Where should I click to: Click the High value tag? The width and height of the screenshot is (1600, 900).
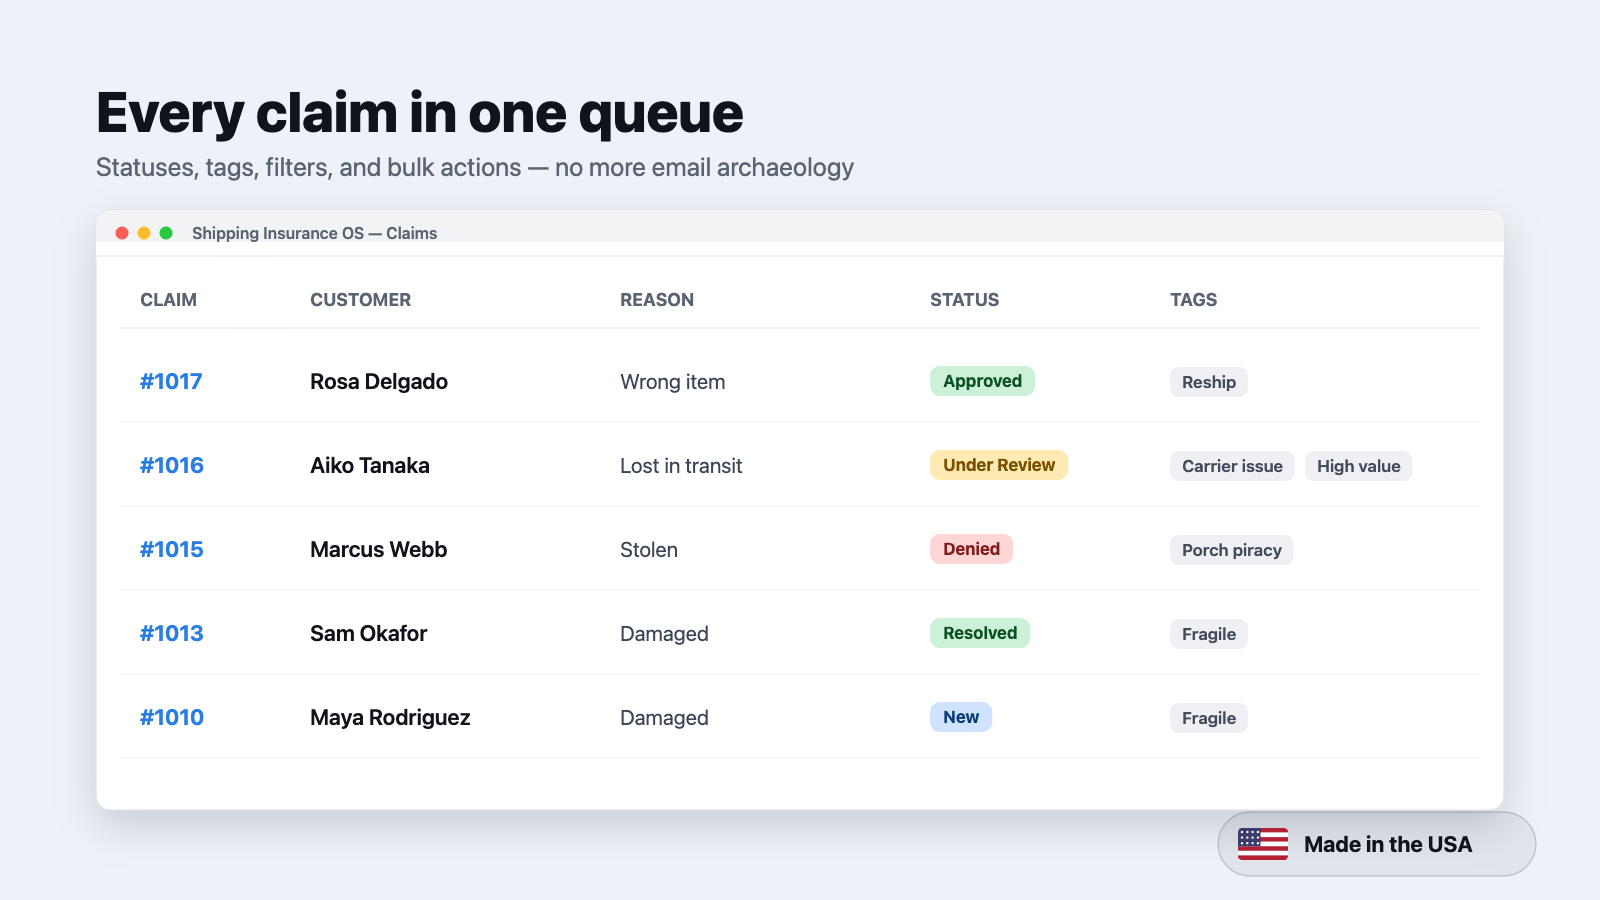[x=1358, y=466]
